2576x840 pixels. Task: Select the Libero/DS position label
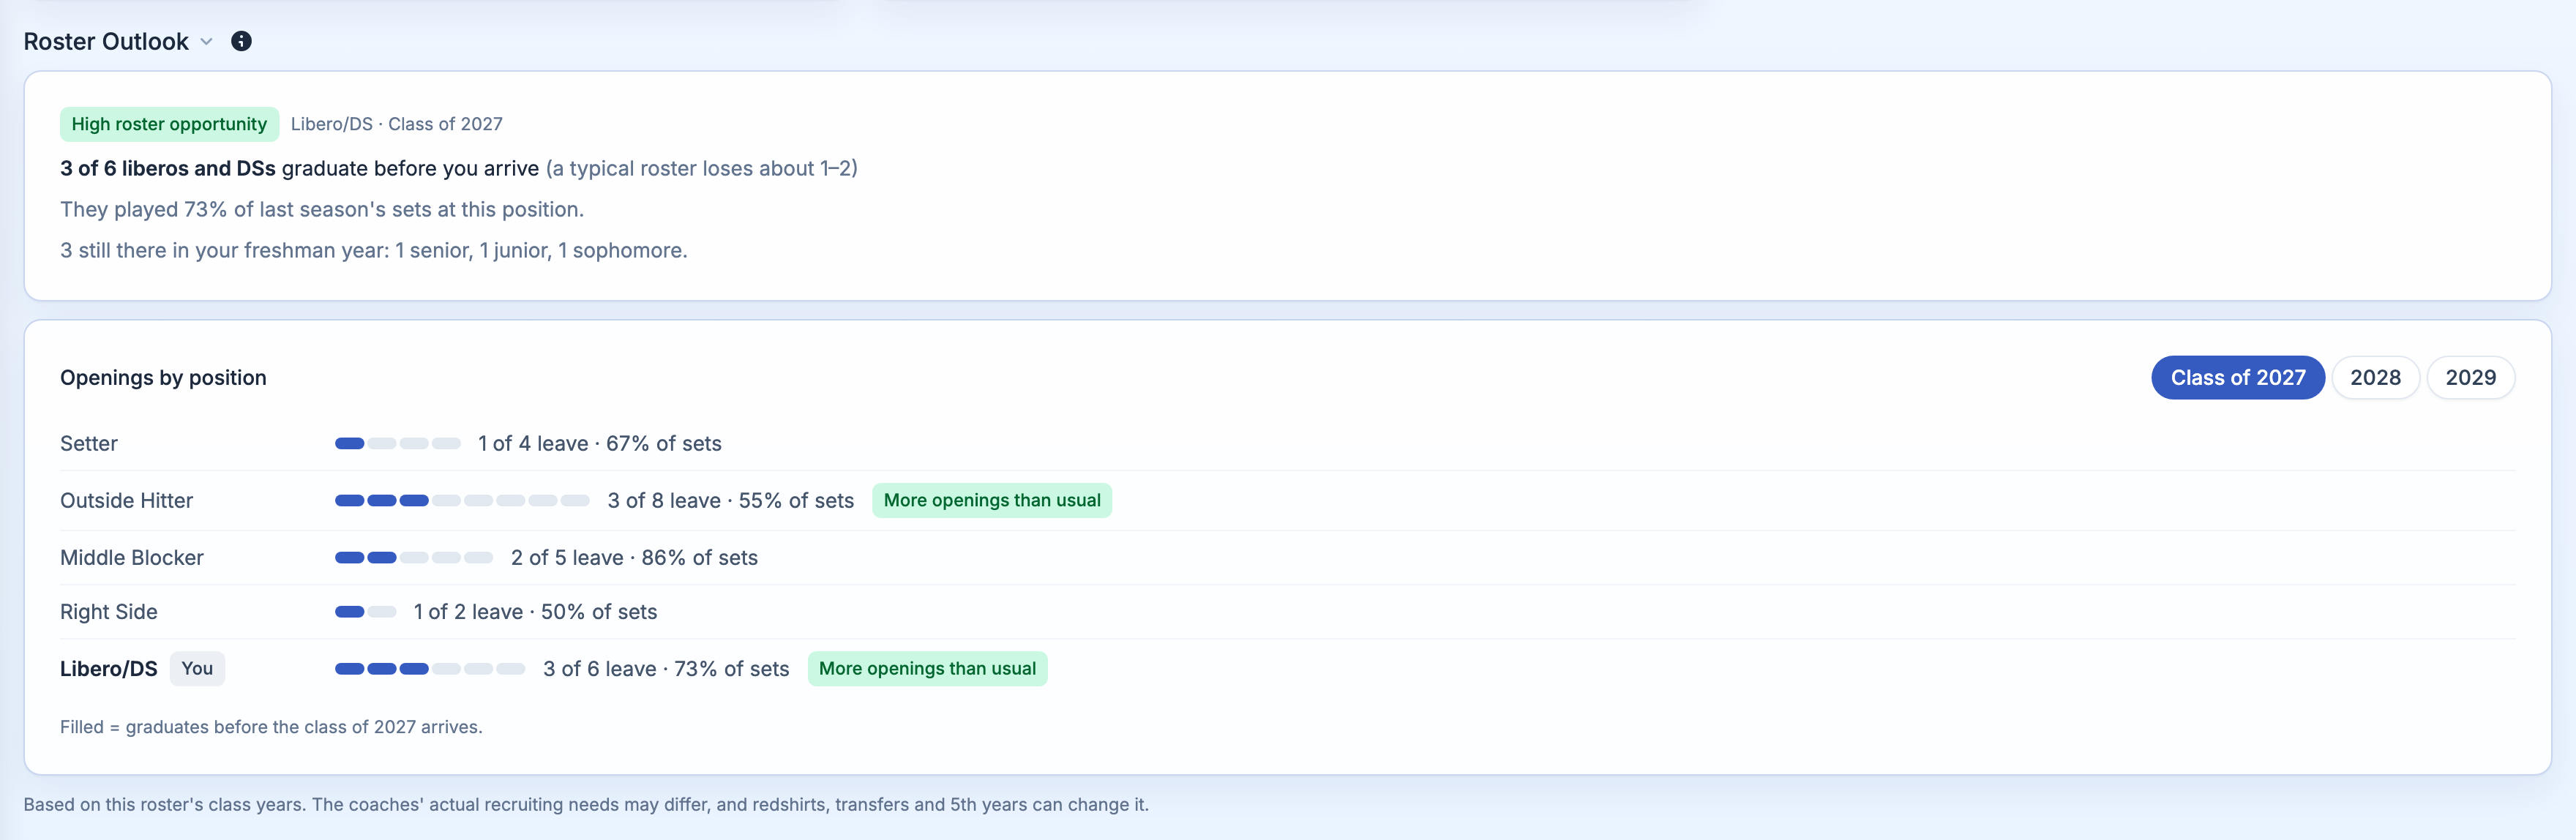[109, 668]
